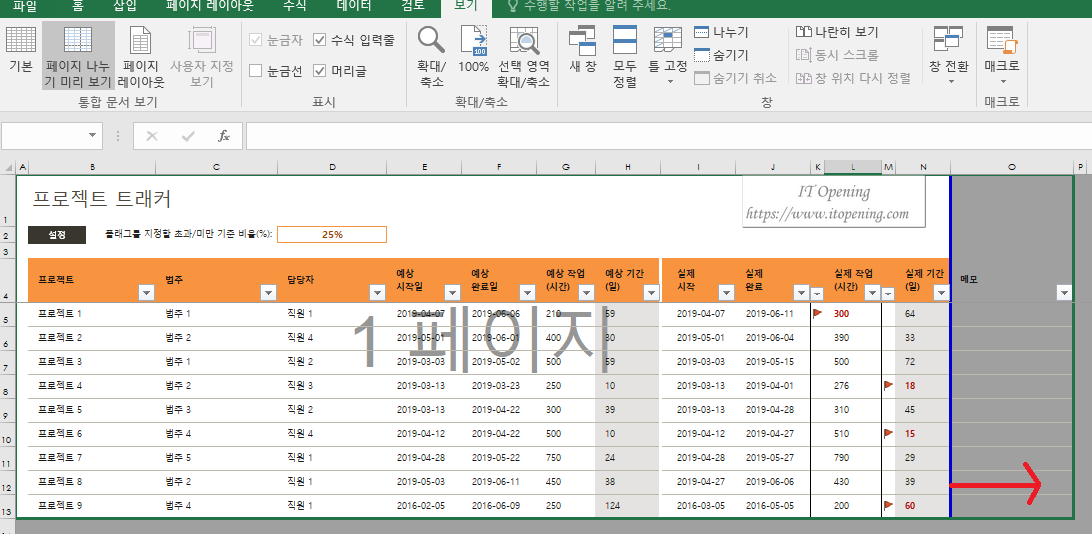
Task: Open the 메모 column filter dropdown
Action: tap(1064, 293)
